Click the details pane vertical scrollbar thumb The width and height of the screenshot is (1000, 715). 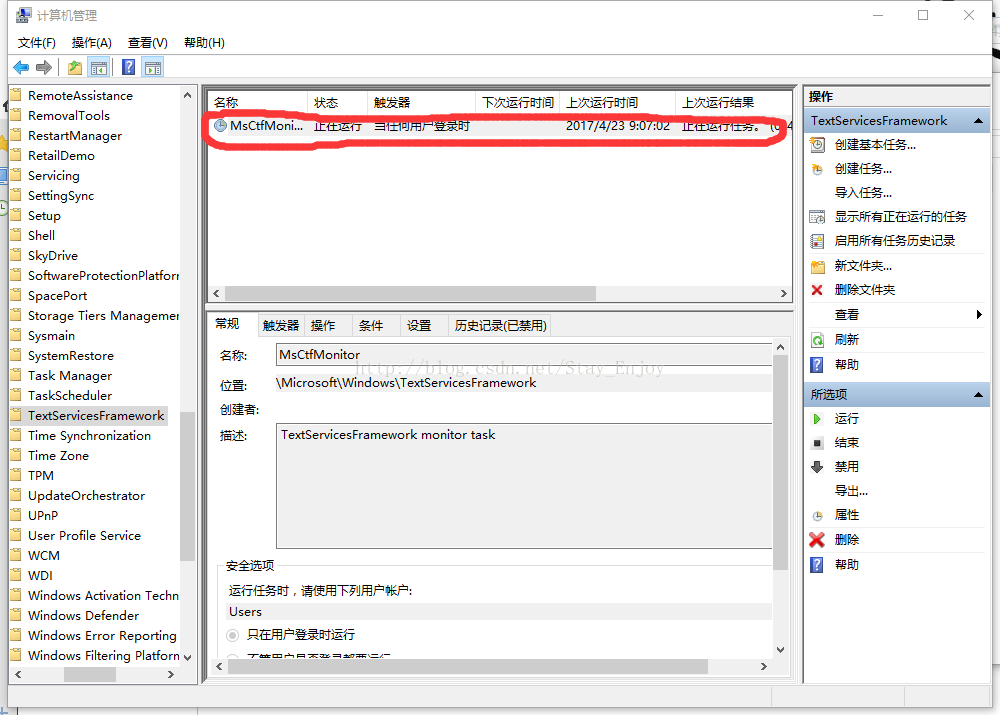pyautogui.click(x=781, y=463)
